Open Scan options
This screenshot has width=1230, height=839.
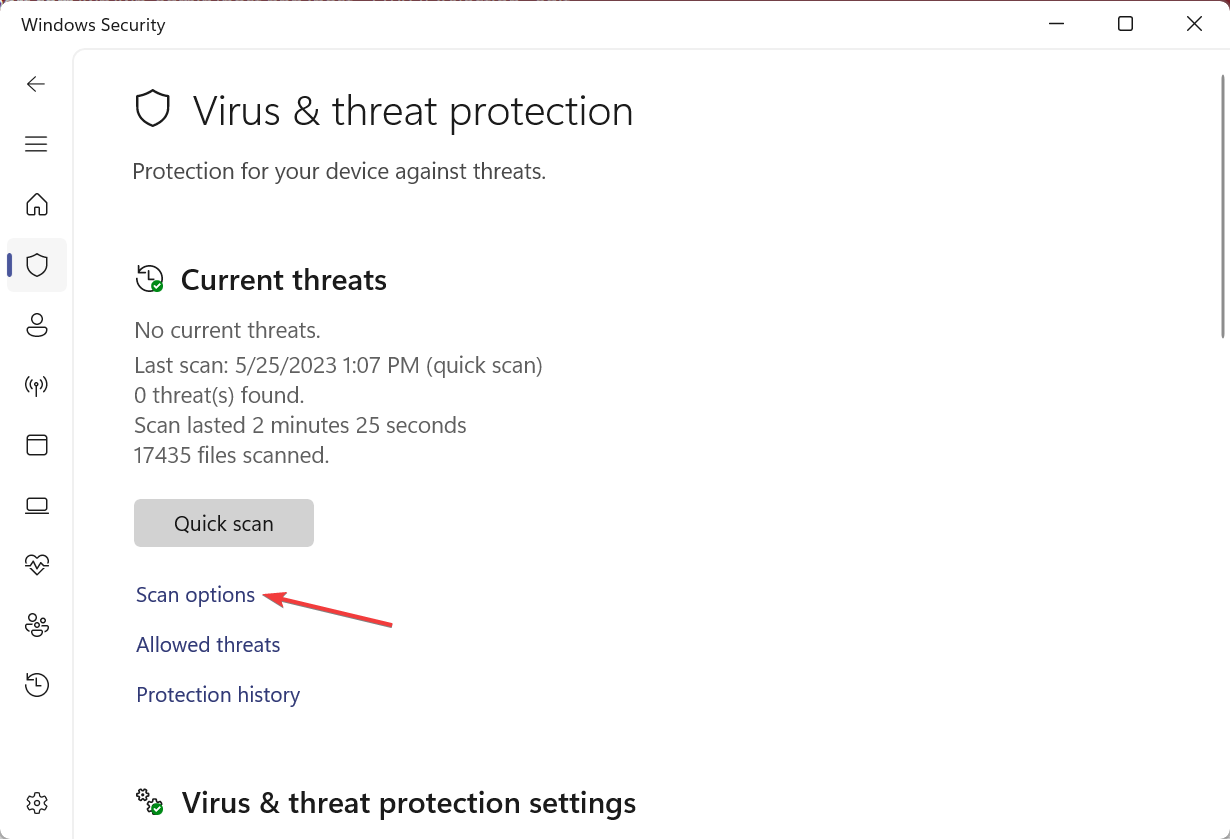pyautogui.click(x=195, y=594)
